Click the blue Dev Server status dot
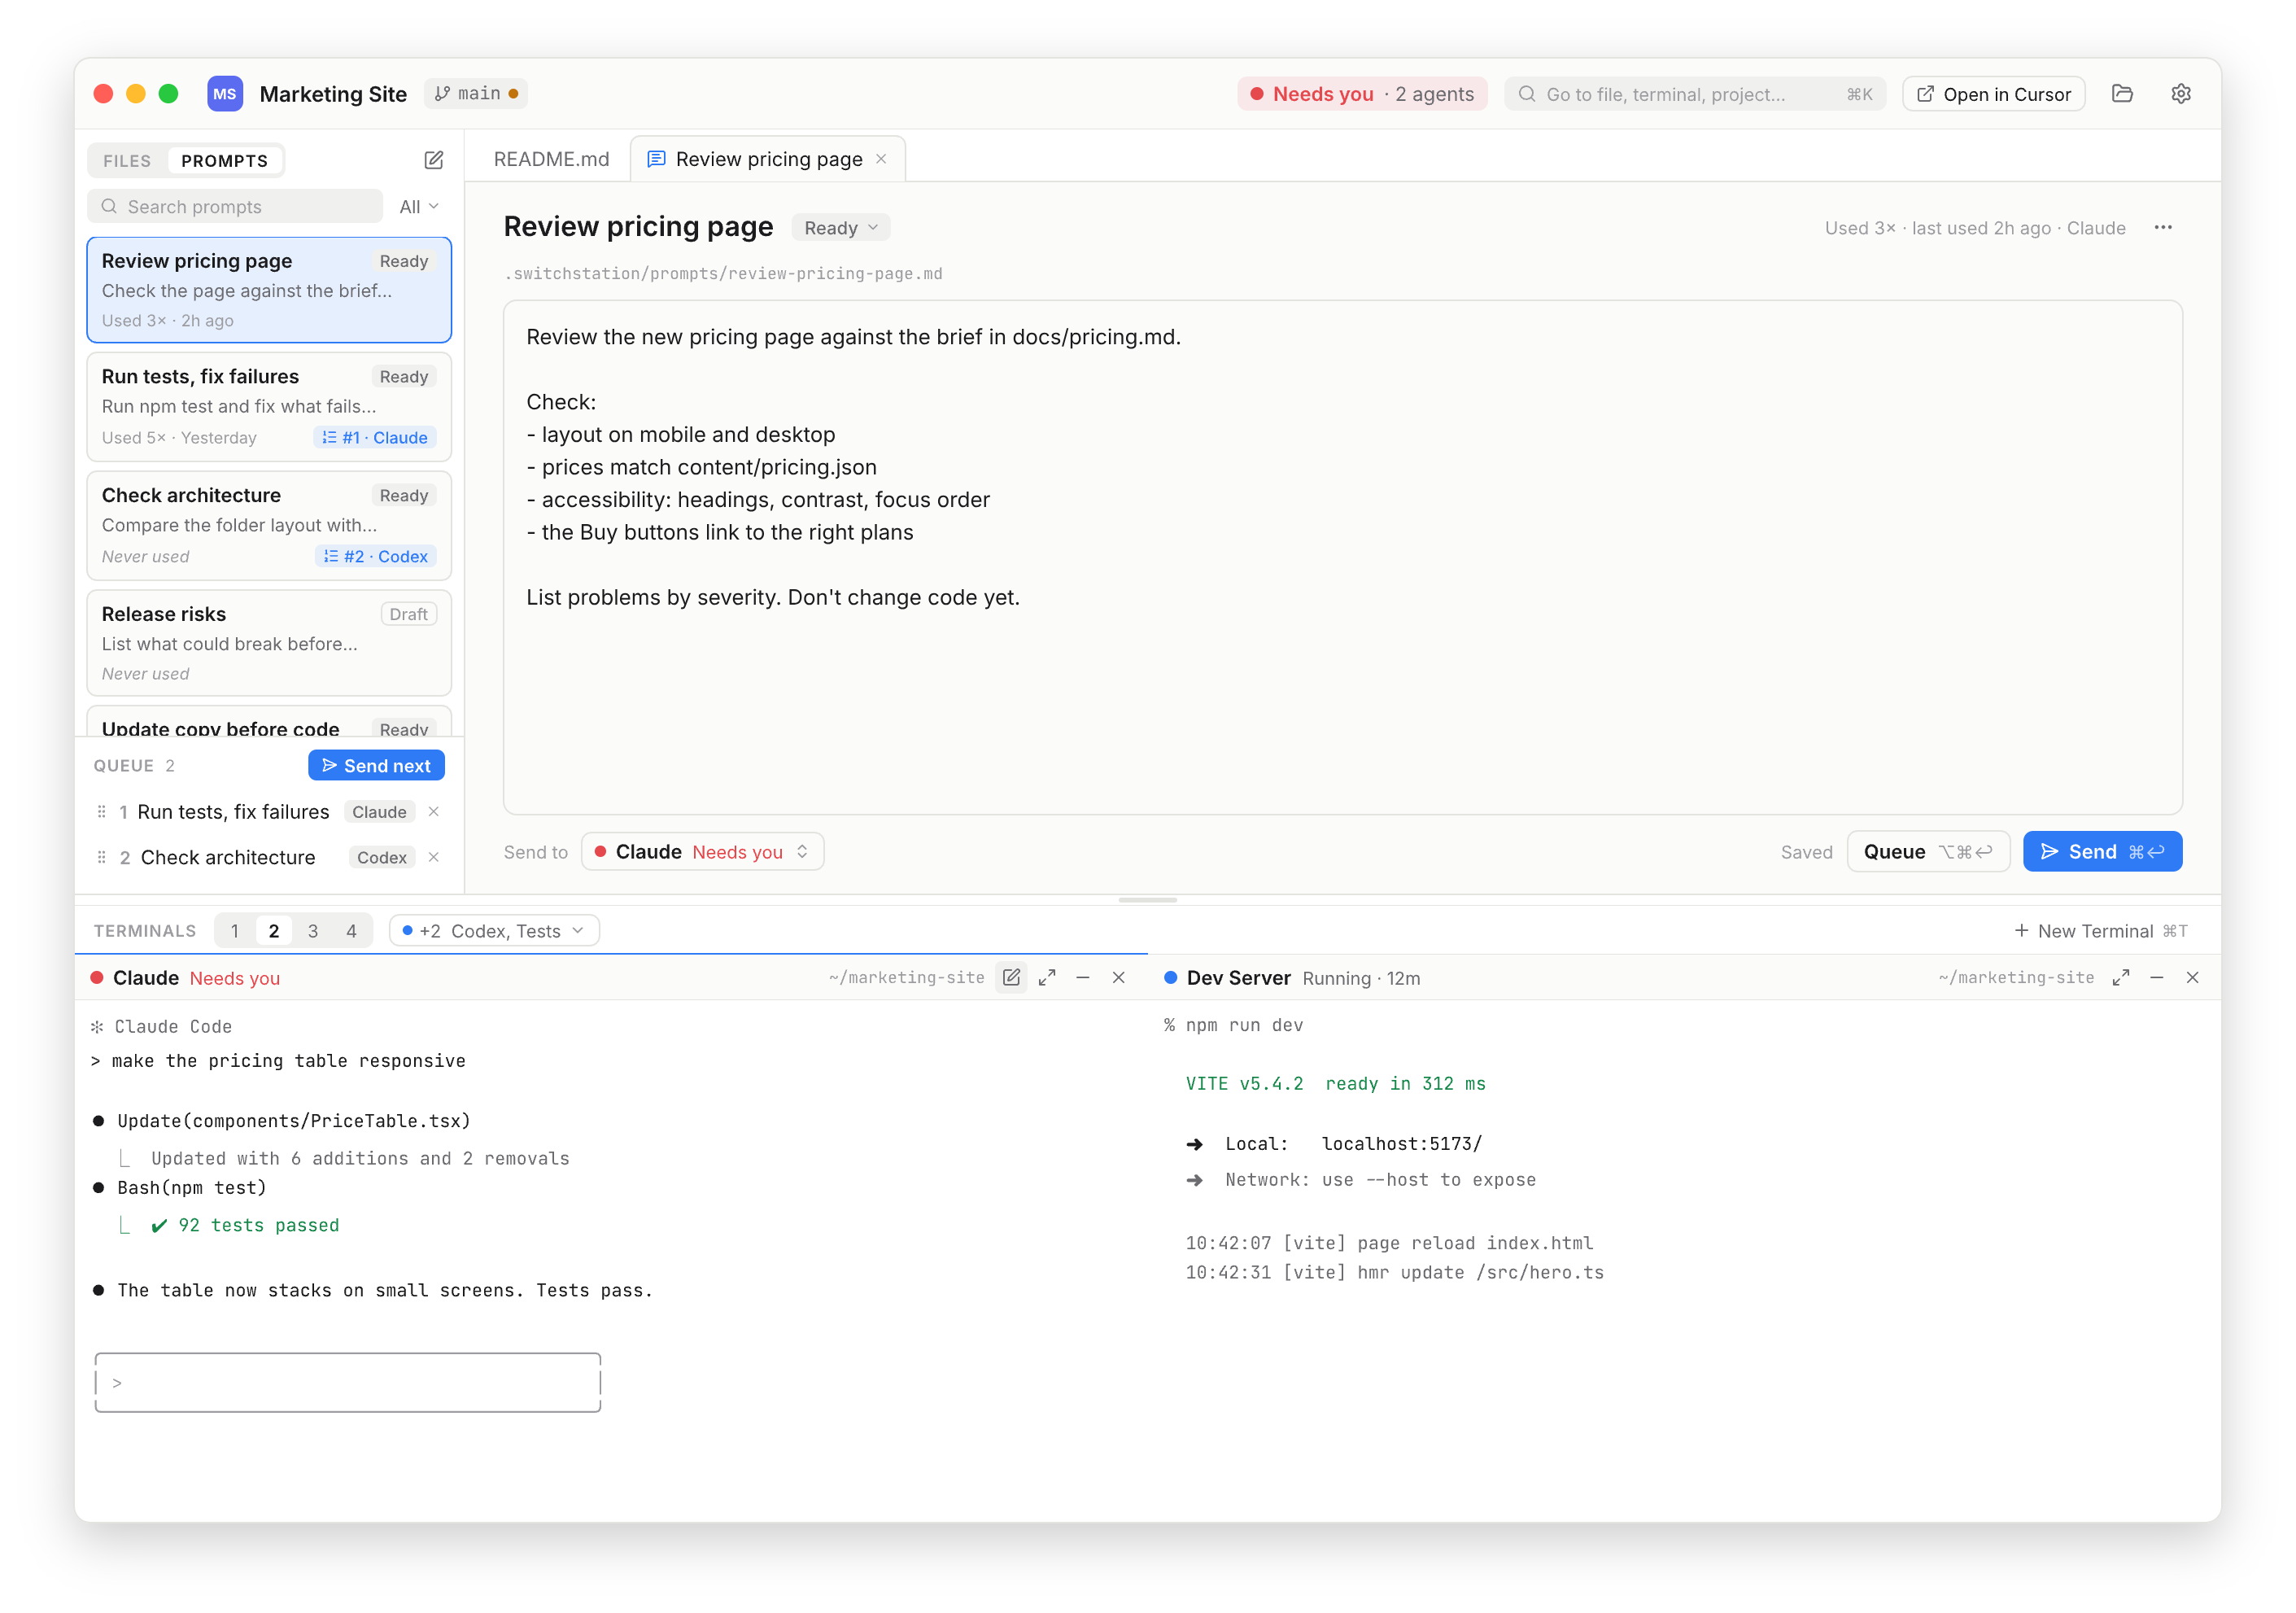2296x1613 pixels. click(x=1169, y=977)
